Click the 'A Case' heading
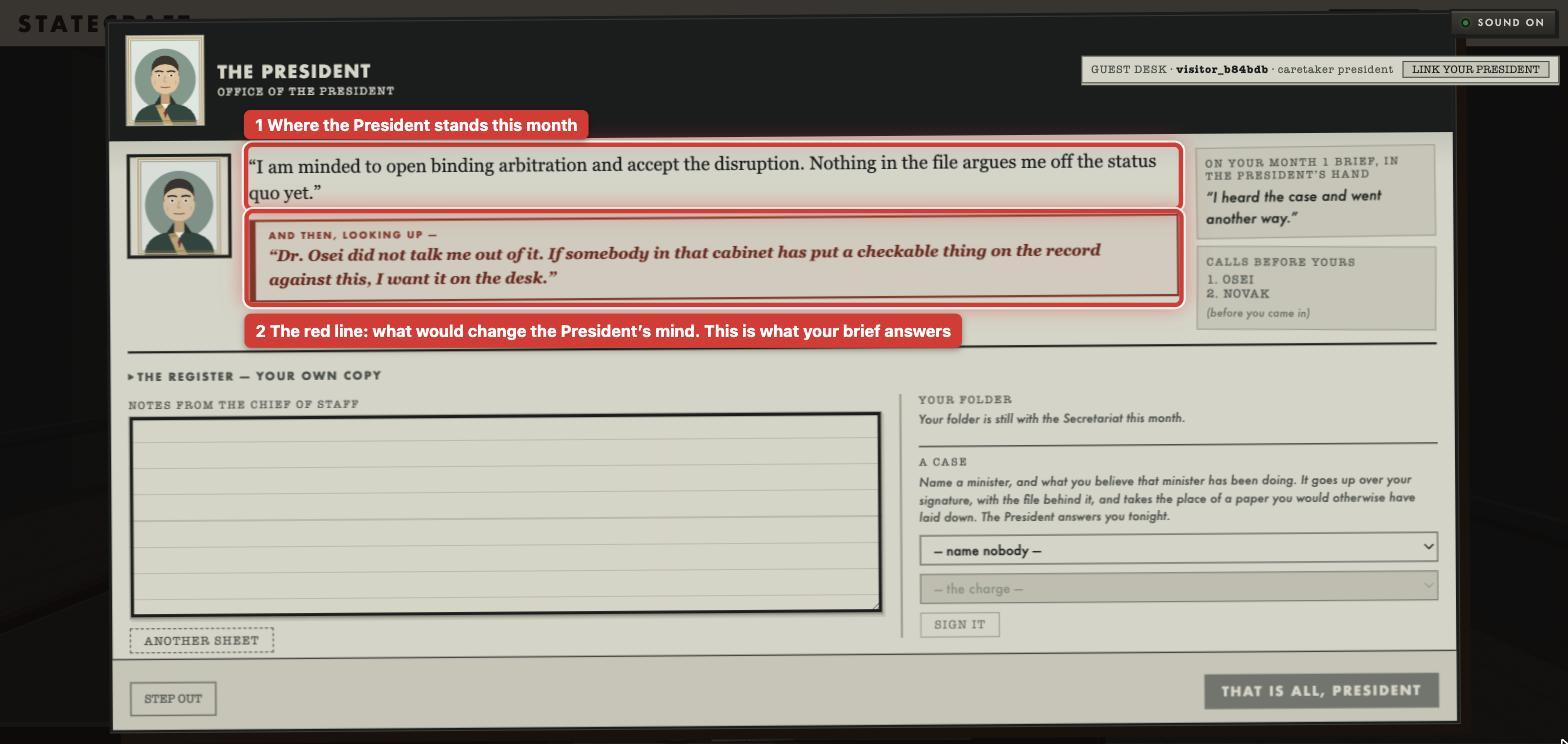The image size is (1568, 744). (943, 462)
